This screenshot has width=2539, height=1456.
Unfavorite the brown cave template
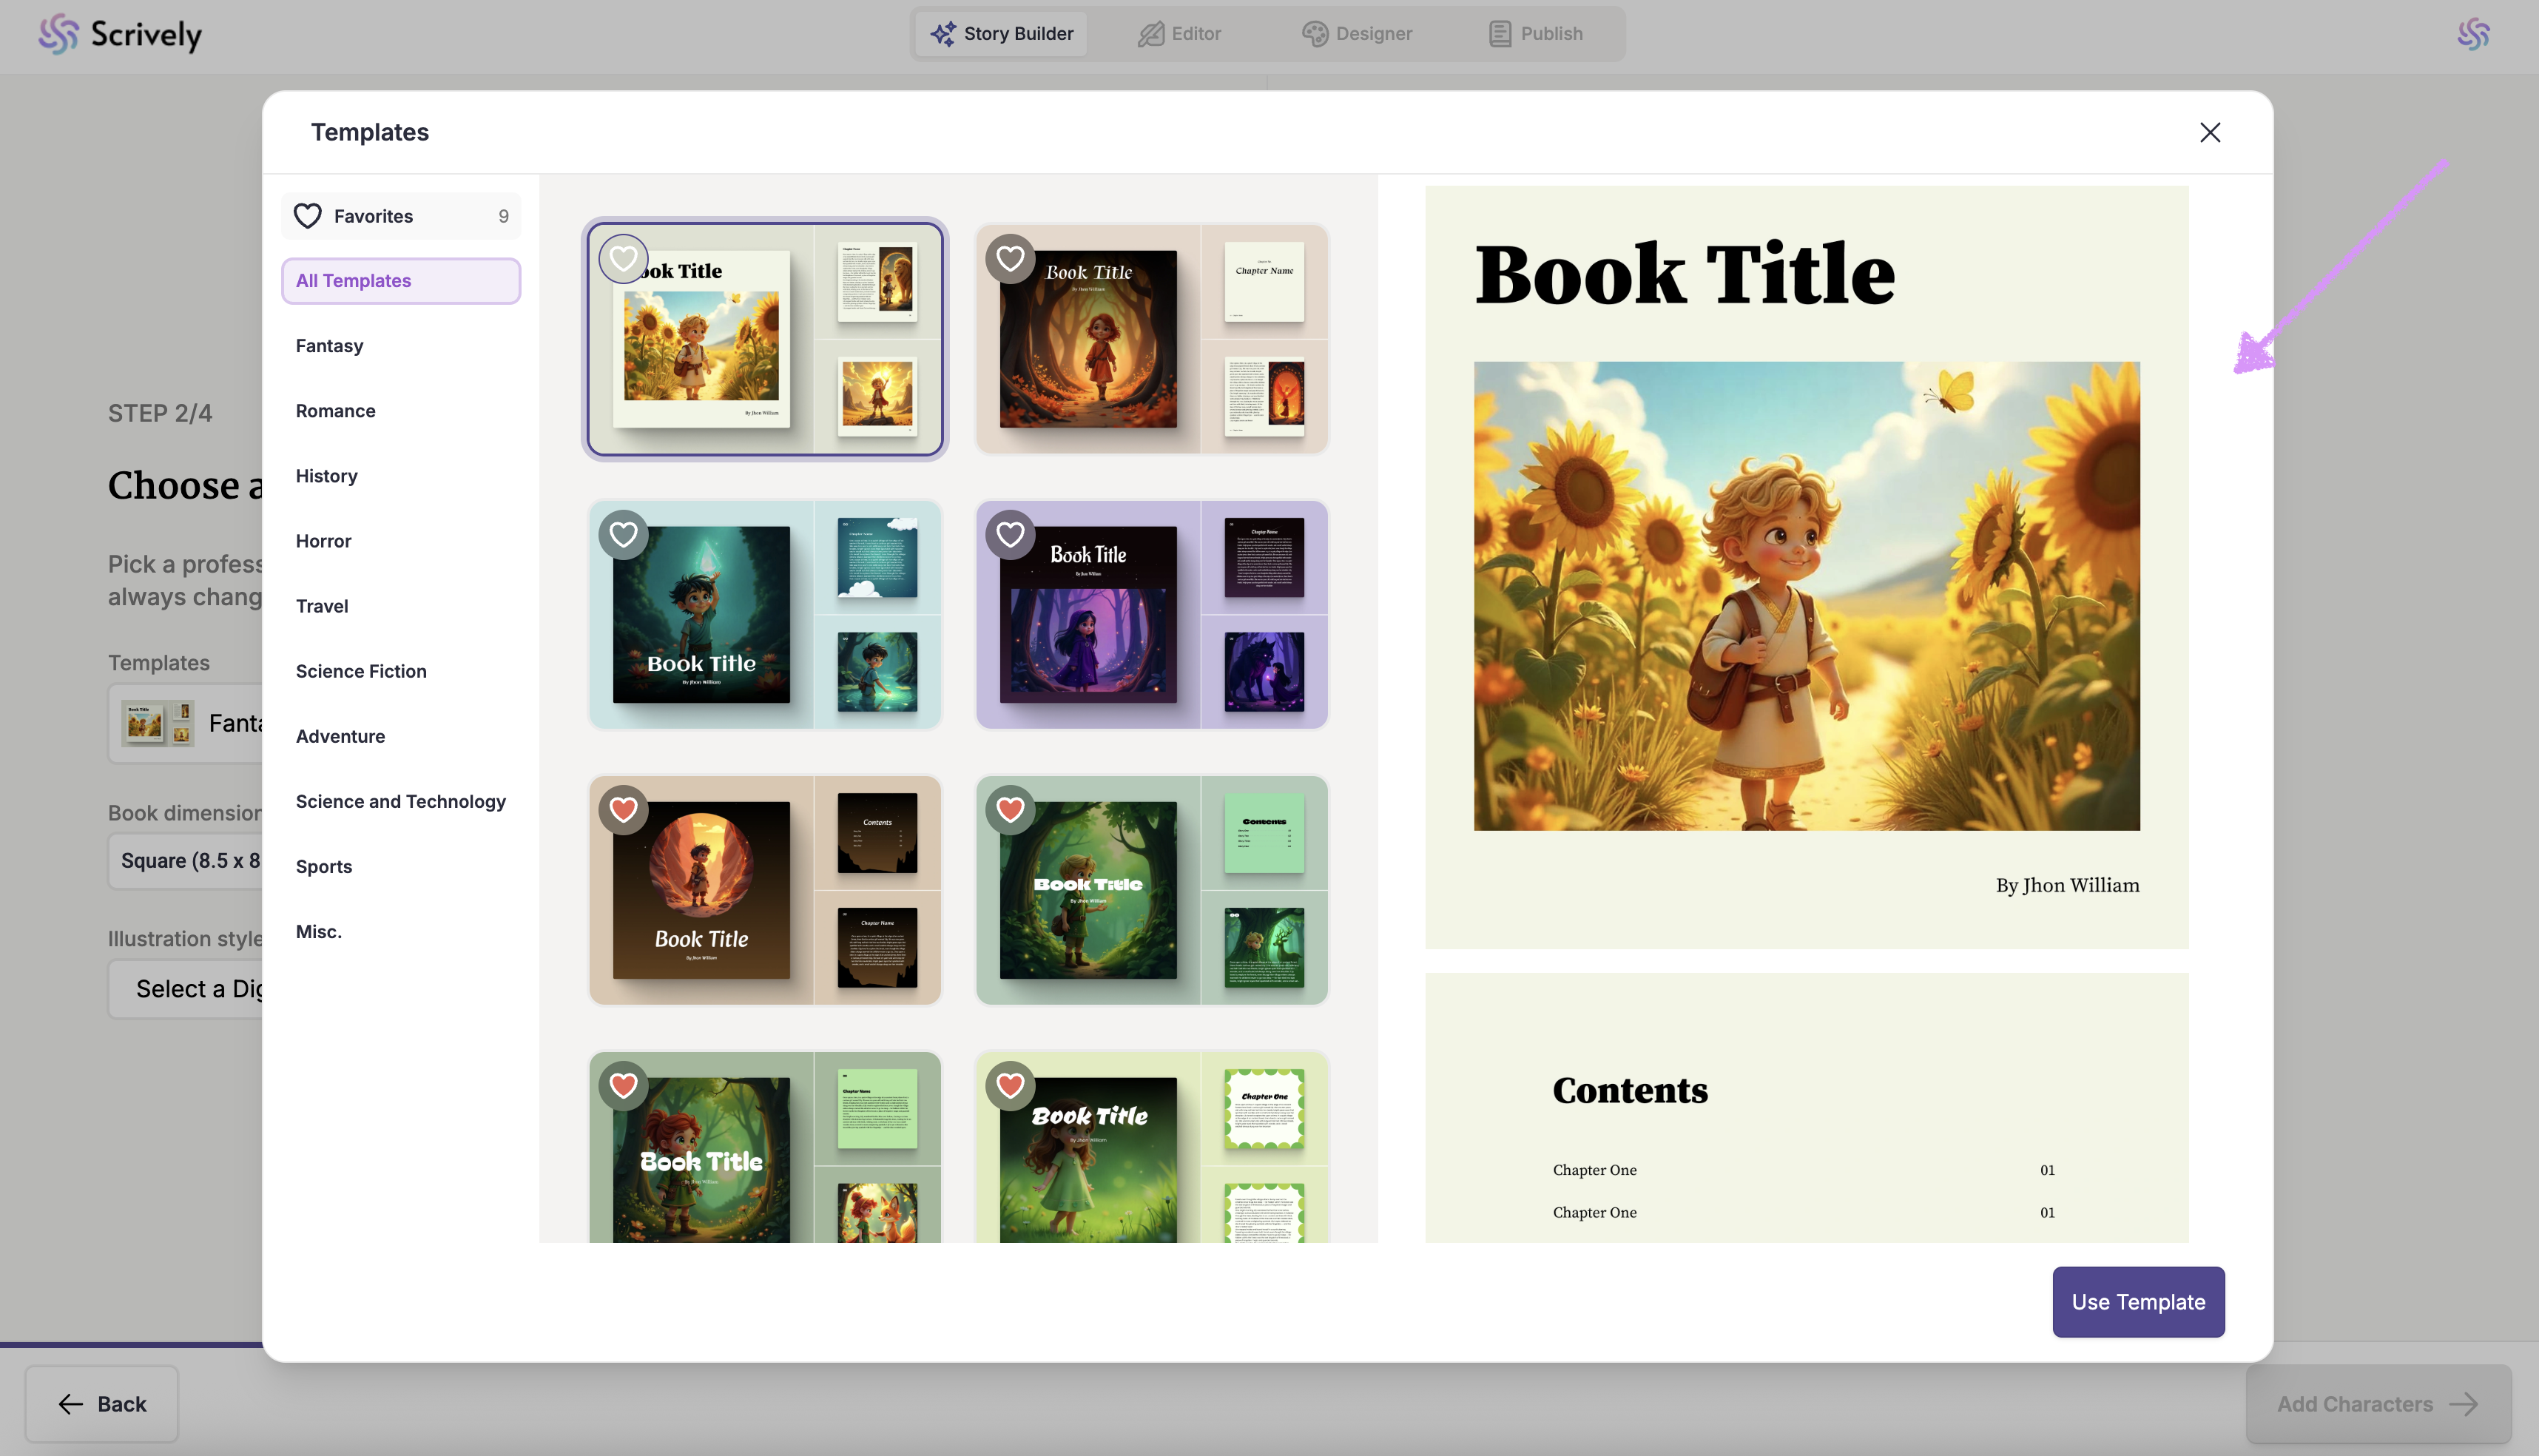623,810
